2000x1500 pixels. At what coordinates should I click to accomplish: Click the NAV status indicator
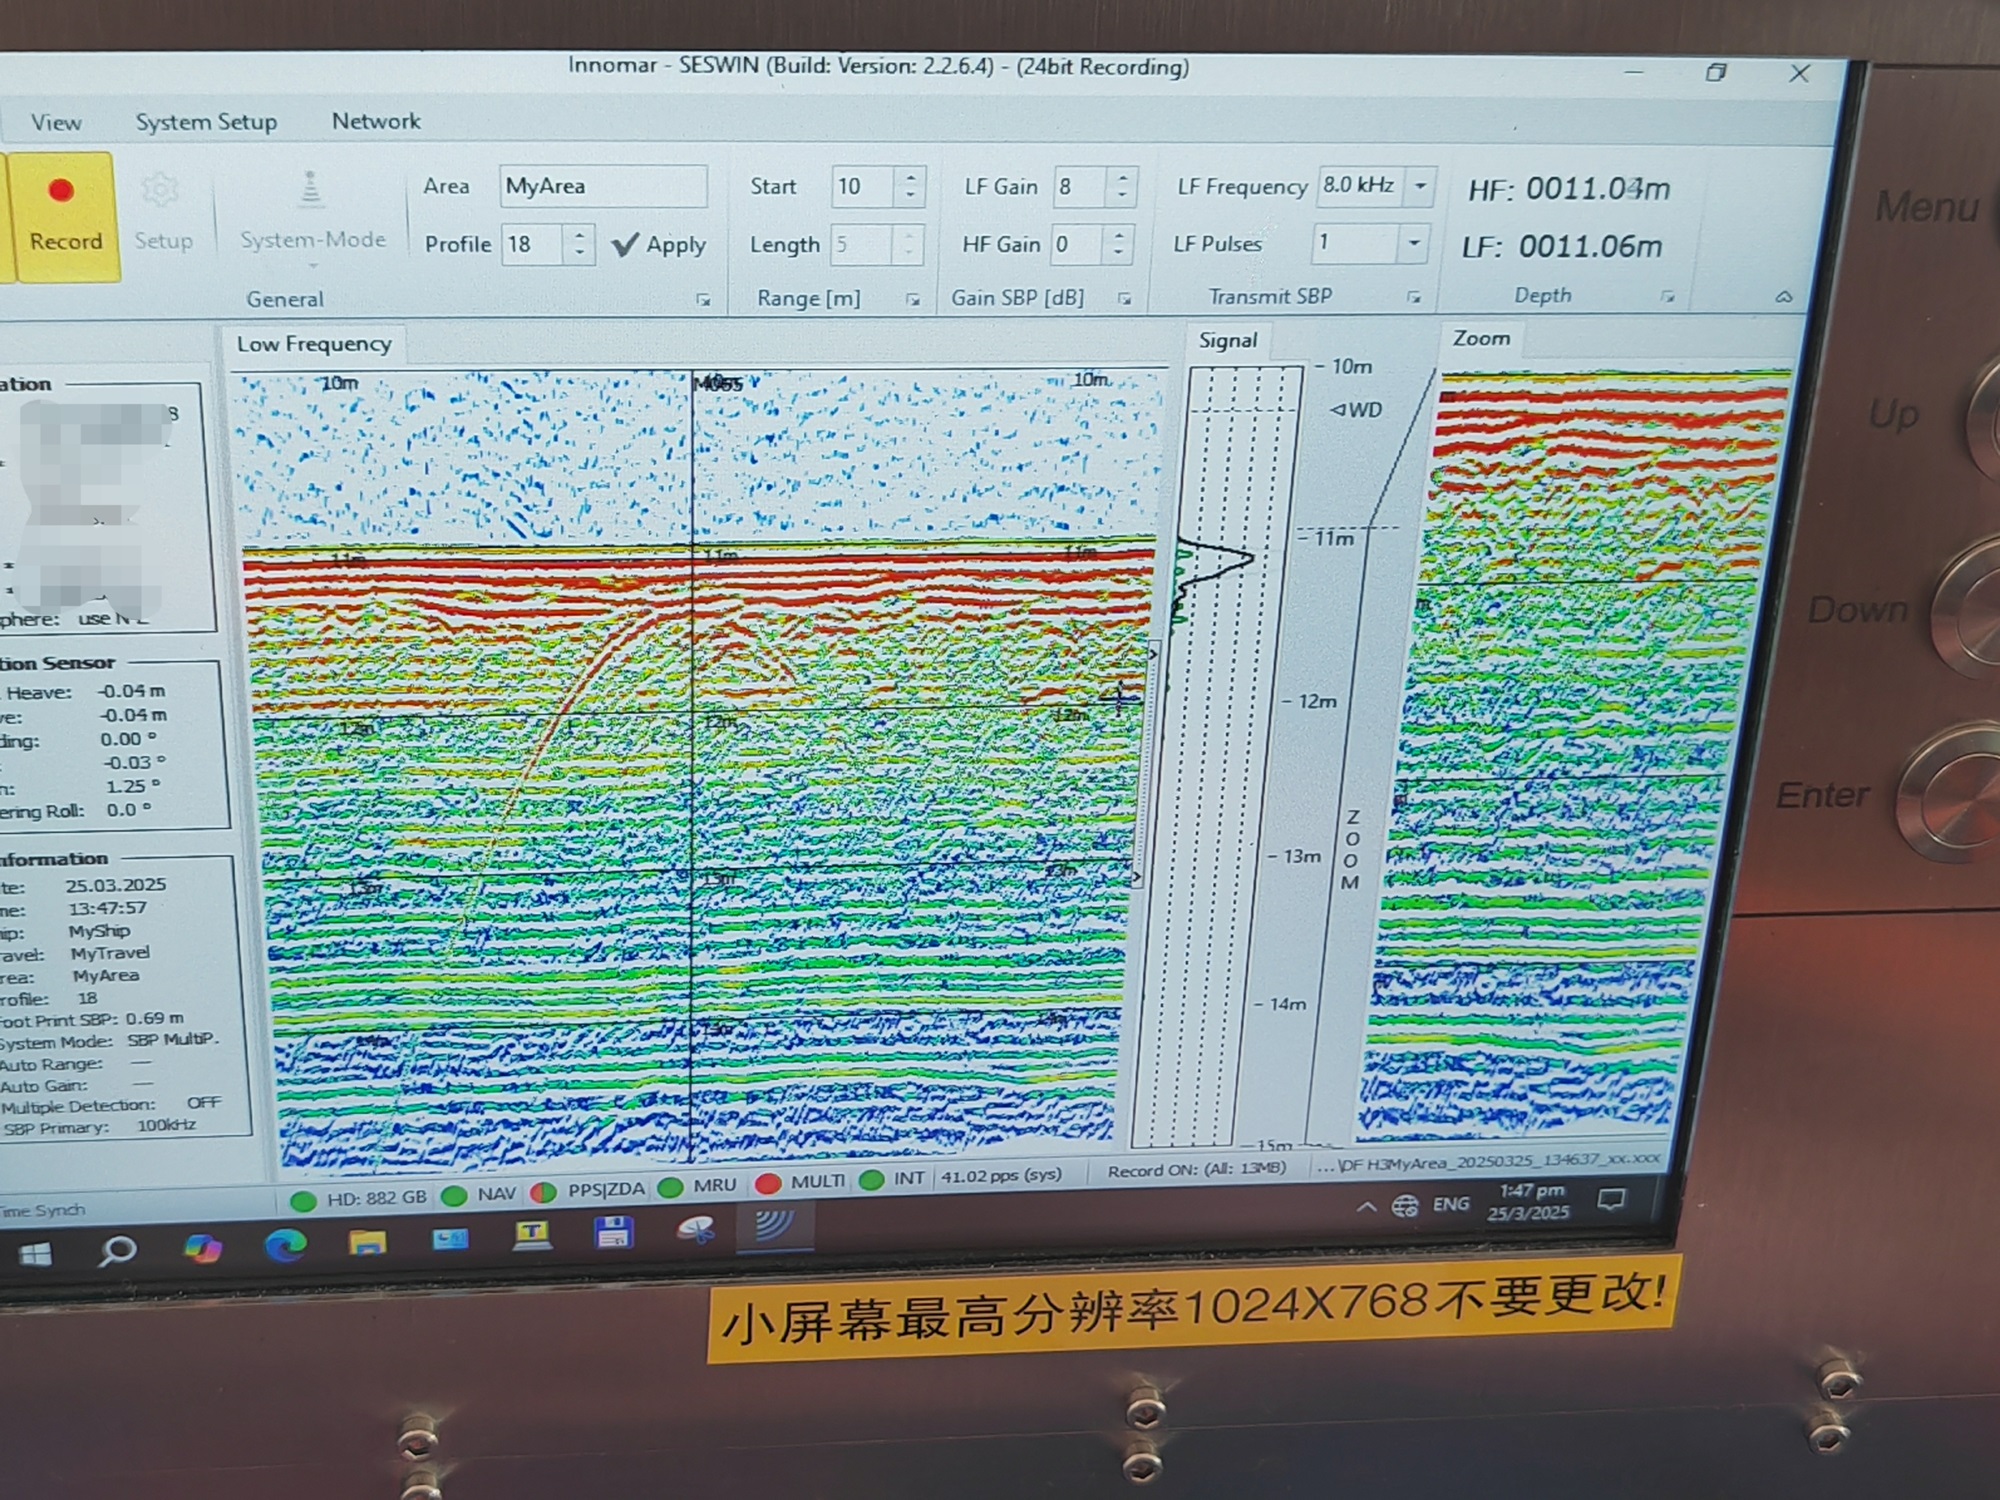tap(480, 1194)
